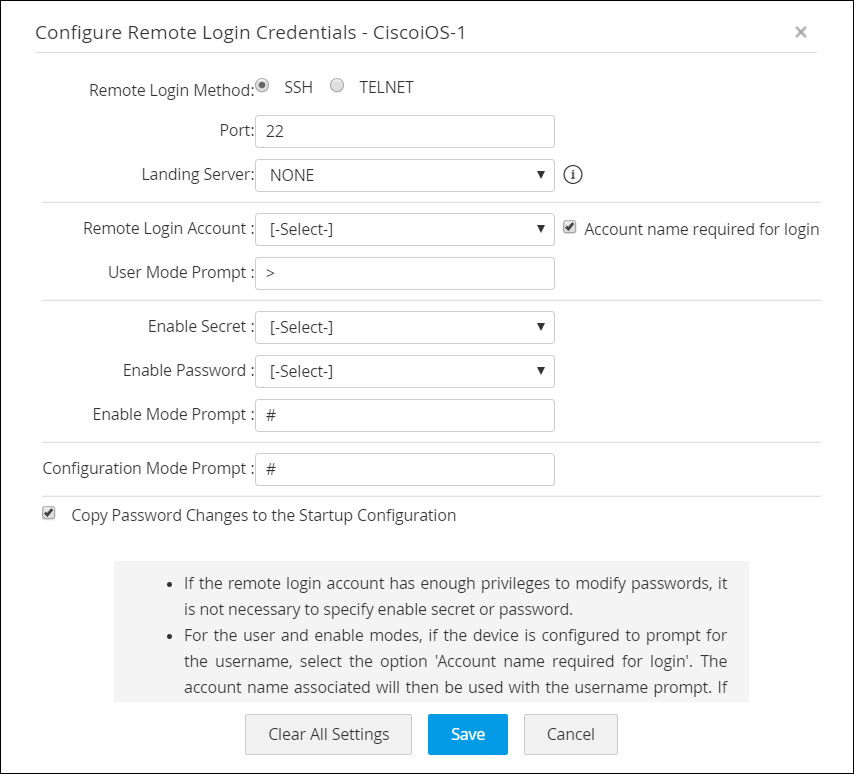Click the SSH label text

tap(298, 87)
